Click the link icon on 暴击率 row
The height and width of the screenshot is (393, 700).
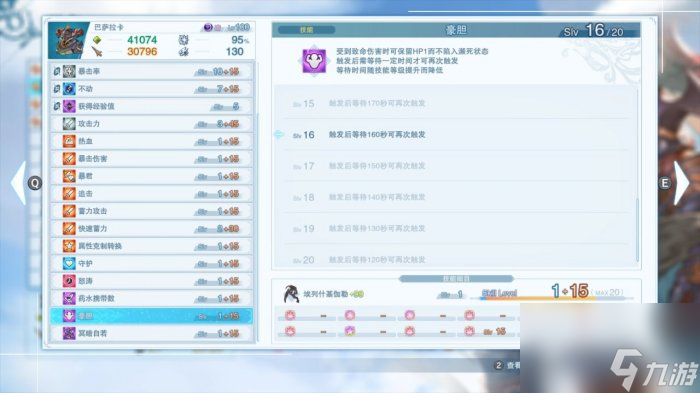click(x=57, y=71)
